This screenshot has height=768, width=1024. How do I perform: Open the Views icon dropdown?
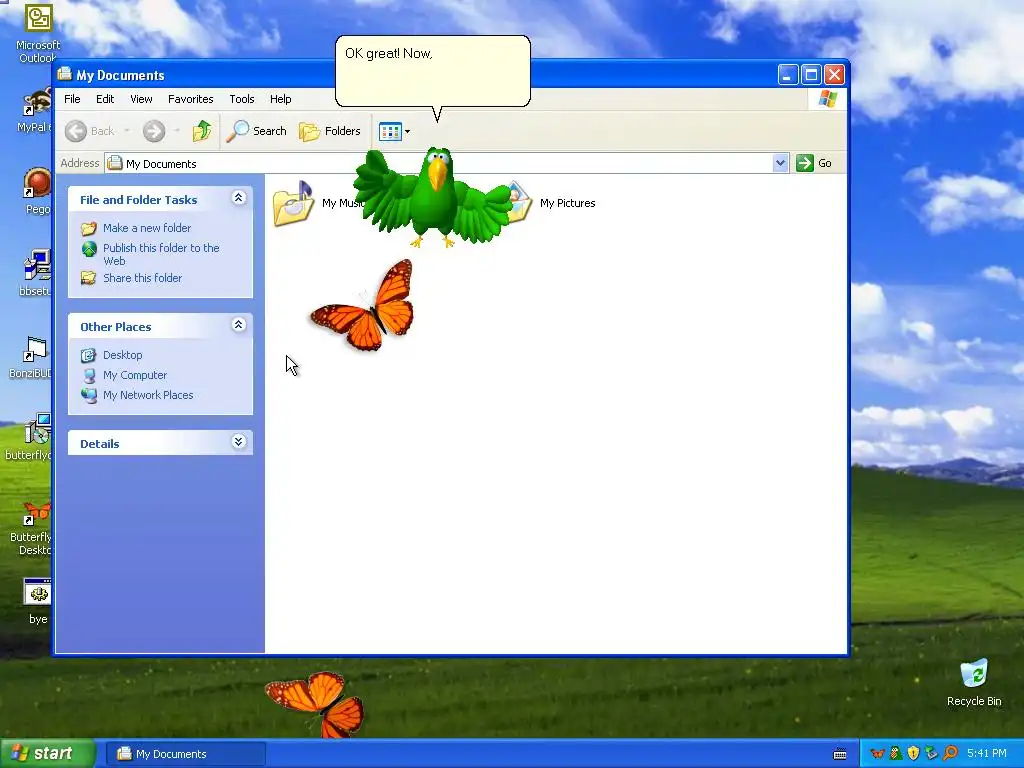click(x=394, y=131)
